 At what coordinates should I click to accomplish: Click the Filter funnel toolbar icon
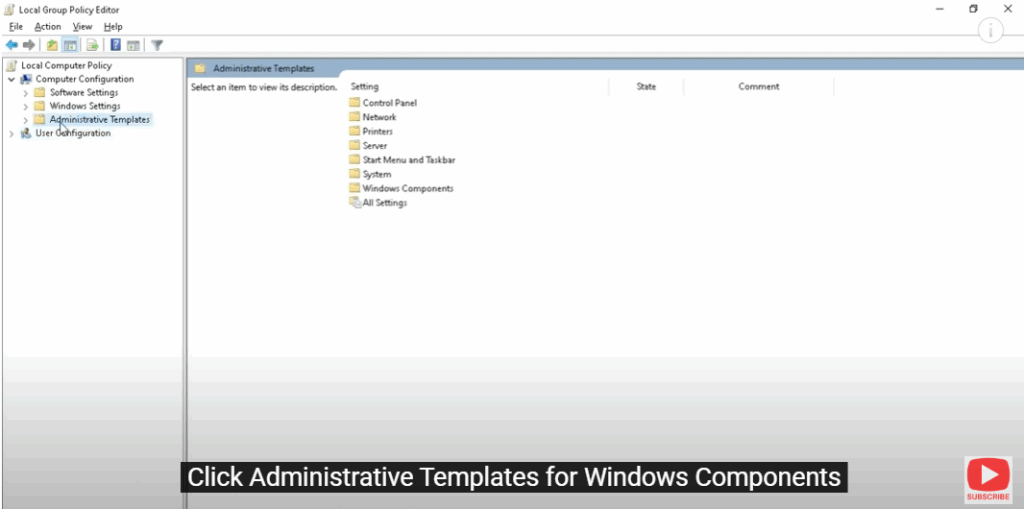click(x=157, y=45)
